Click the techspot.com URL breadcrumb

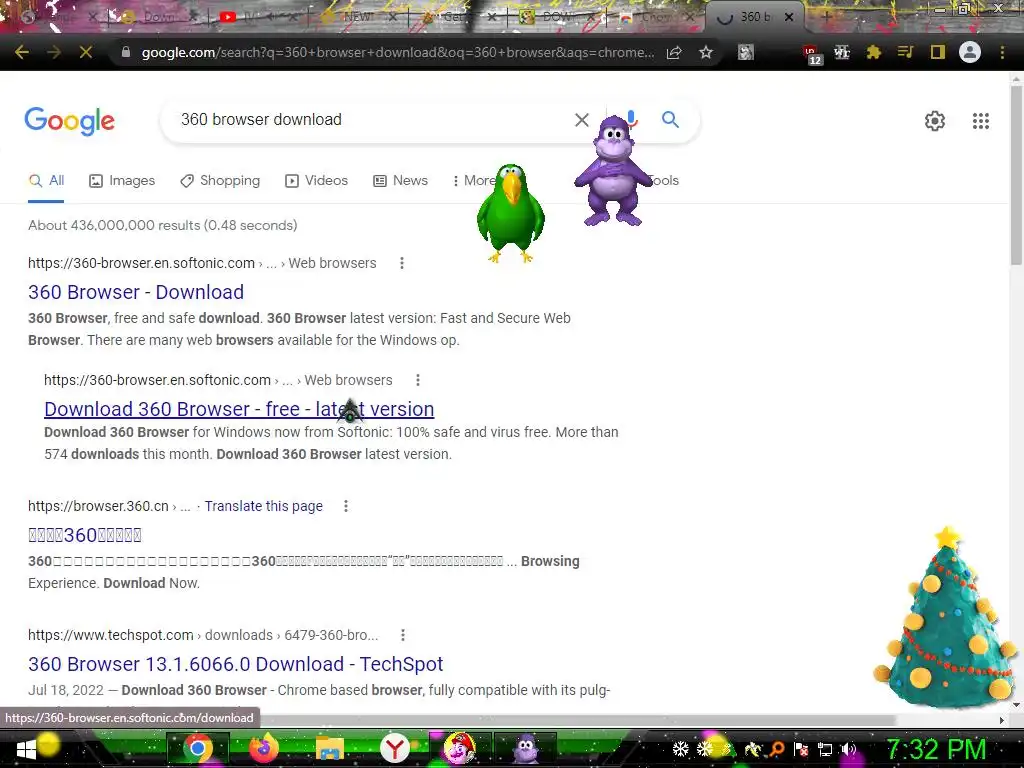203,635
